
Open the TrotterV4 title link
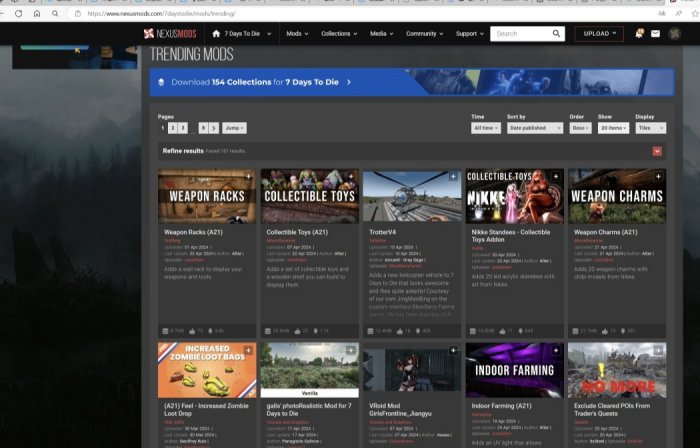[x=382, y=232]
